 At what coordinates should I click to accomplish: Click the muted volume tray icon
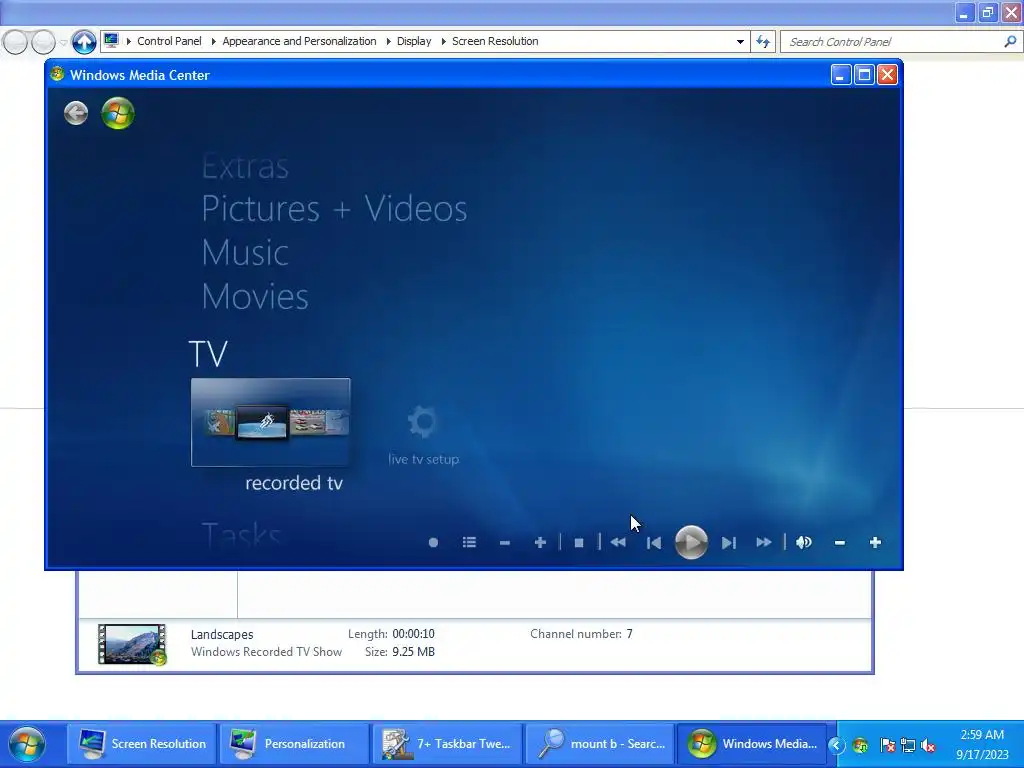(x=928, y=745)
